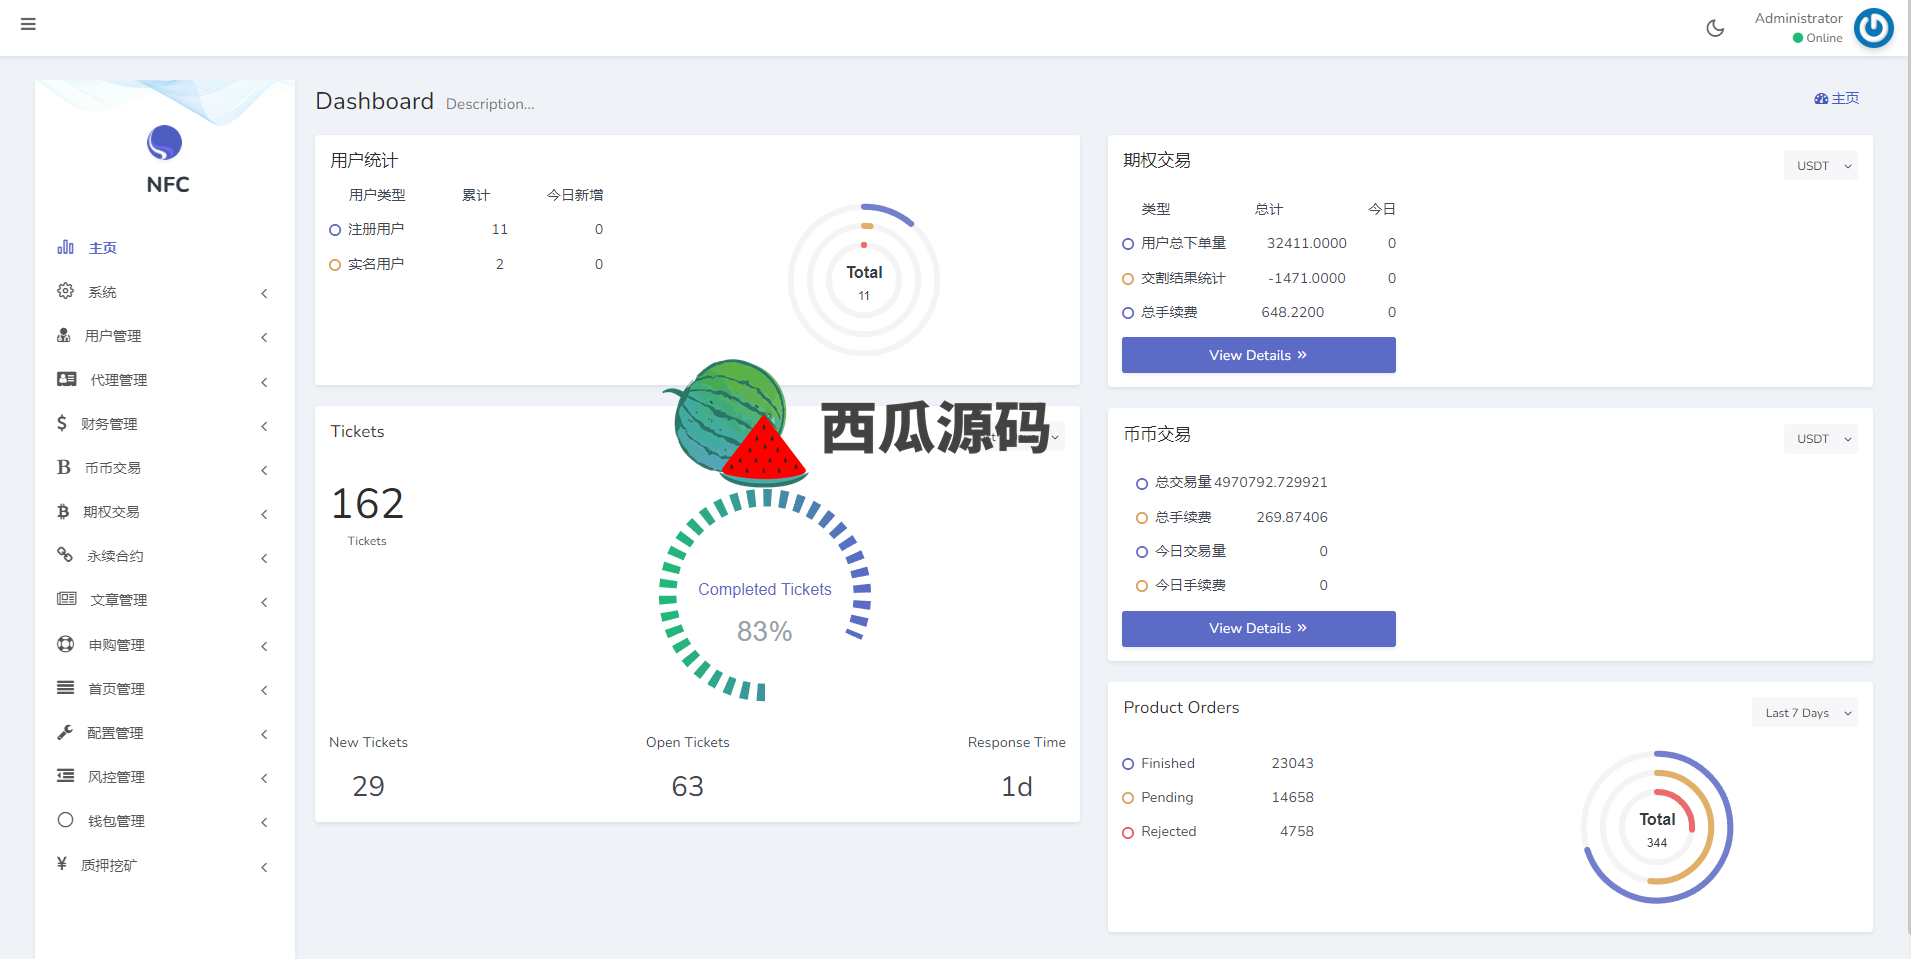Open the 财务管理 sidebar menu
Viewport: 1911px width, 959px height.
(x=165, y=424)
